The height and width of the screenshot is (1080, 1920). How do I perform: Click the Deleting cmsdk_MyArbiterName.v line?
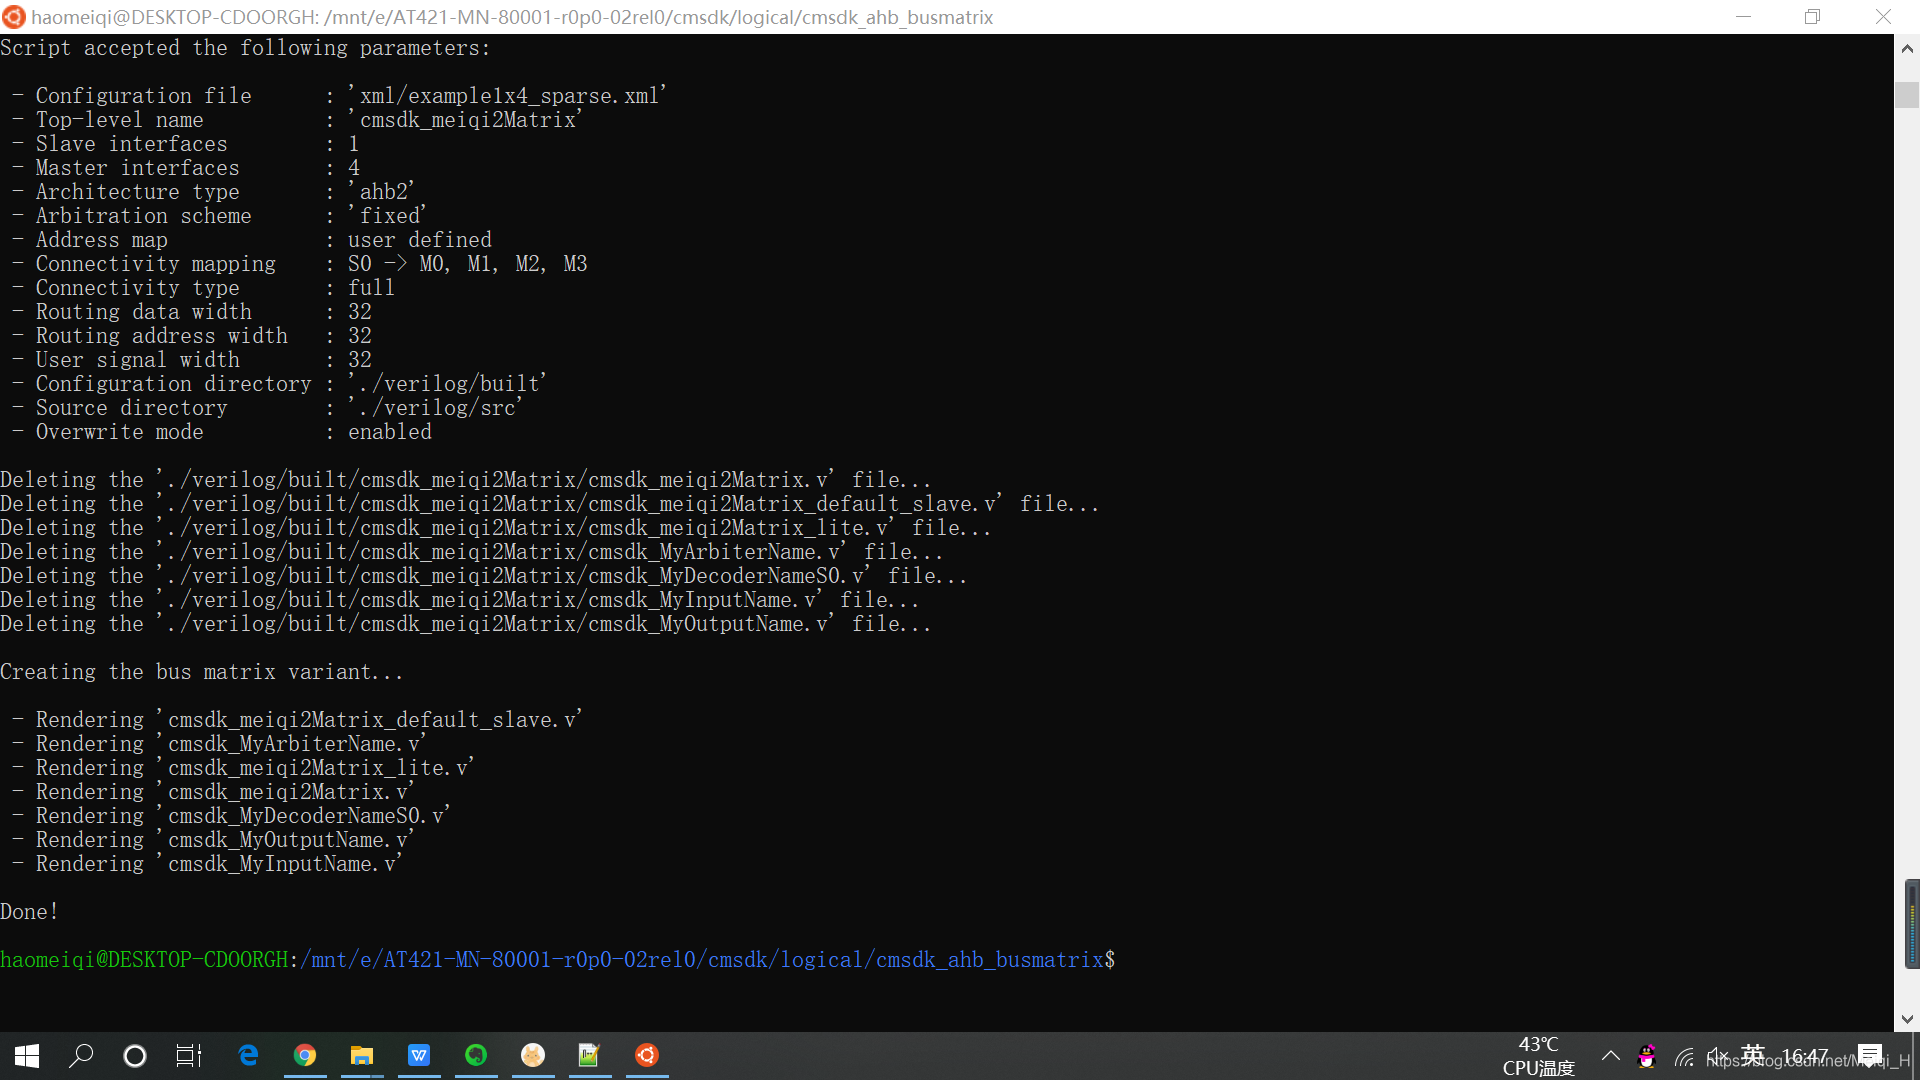pos(472,552)
